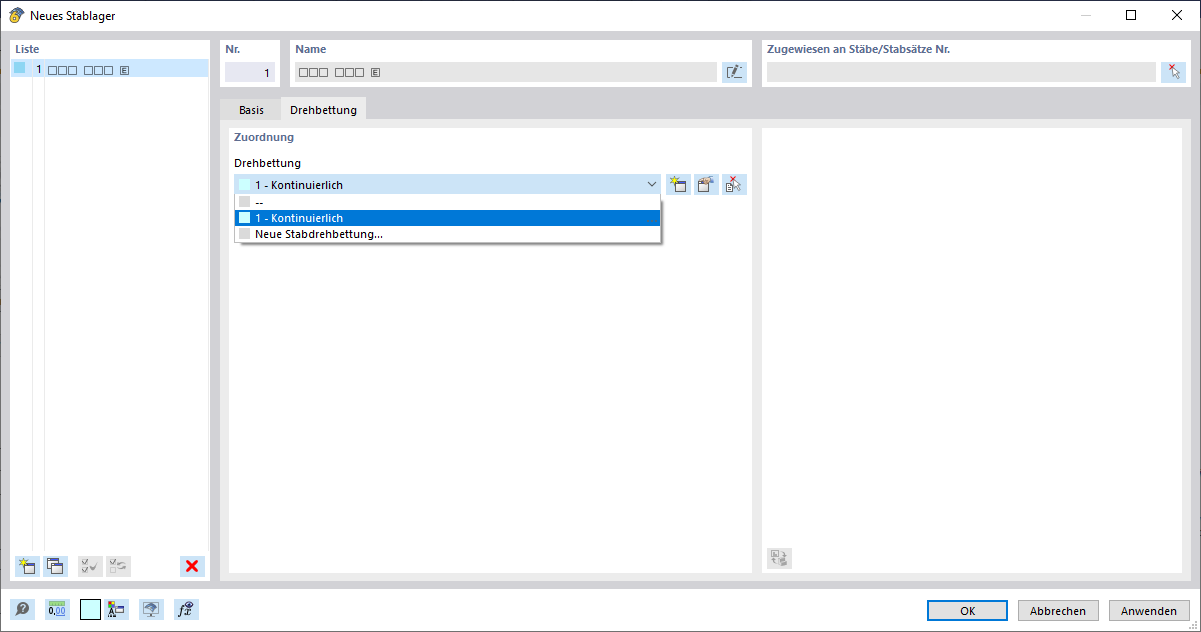Maximize the Neues Stablager window
The height and width of the screenshot is (632, 1201).
(x=1131, y=15)
